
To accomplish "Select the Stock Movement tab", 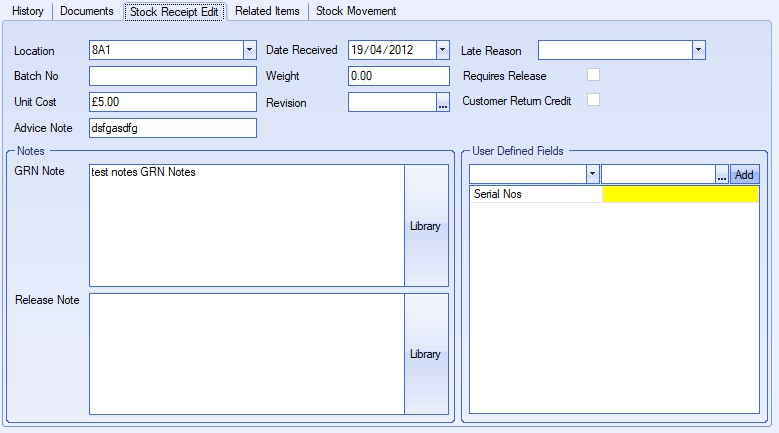I will click(356, 11).
